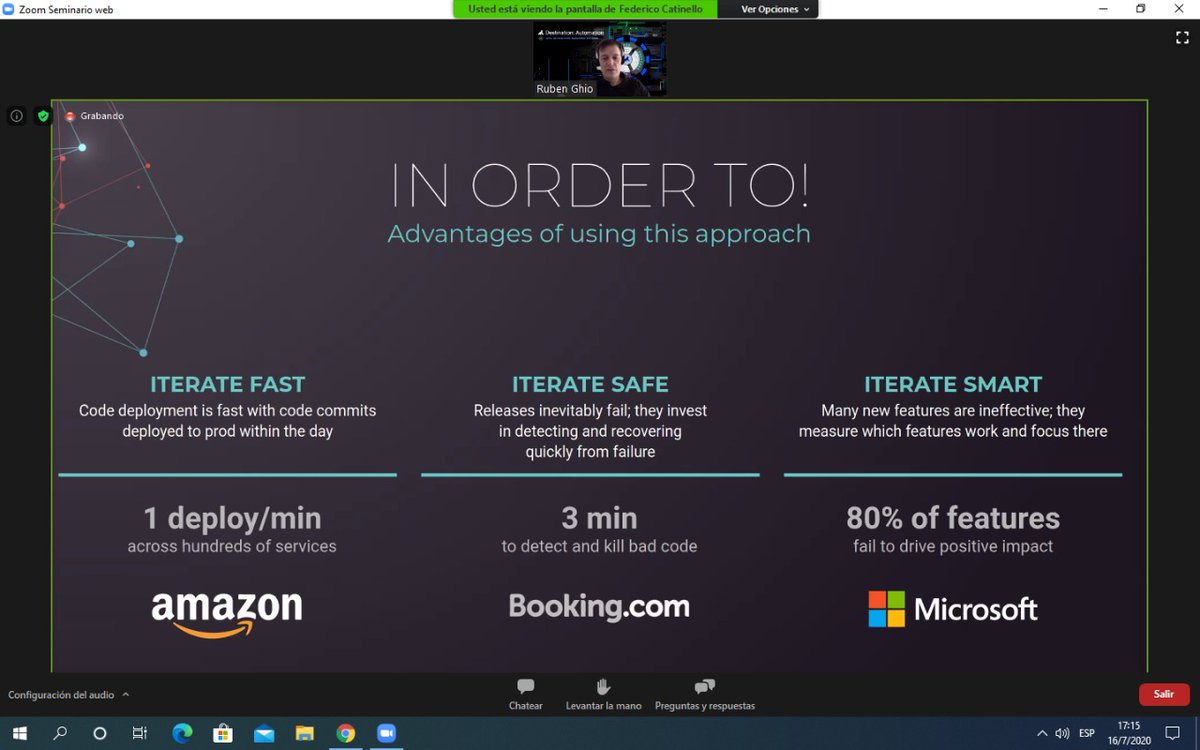
Task: Open Preguntas y respuestas panel
Action: click(705, 694)
